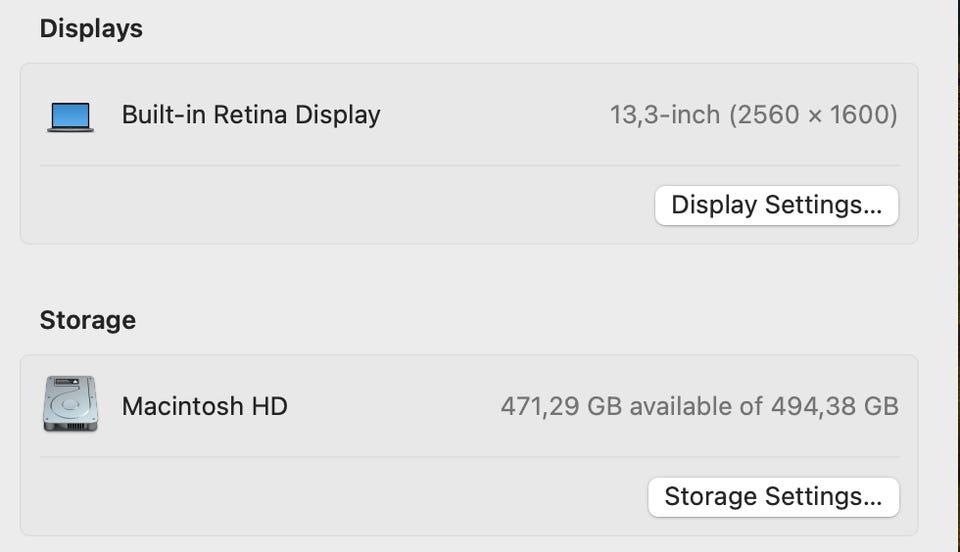Click the Storage section heading

point(88,320)
